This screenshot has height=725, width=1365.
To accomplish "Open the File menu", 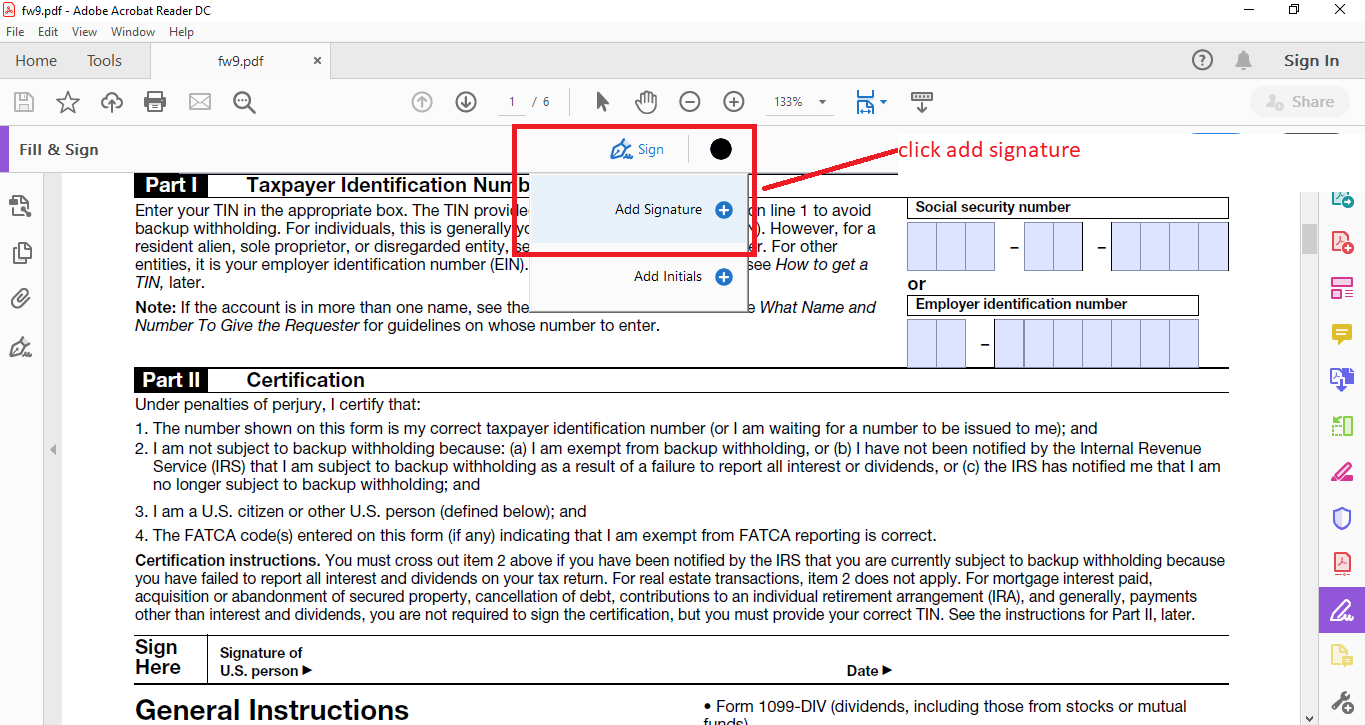I will (15, 32).
